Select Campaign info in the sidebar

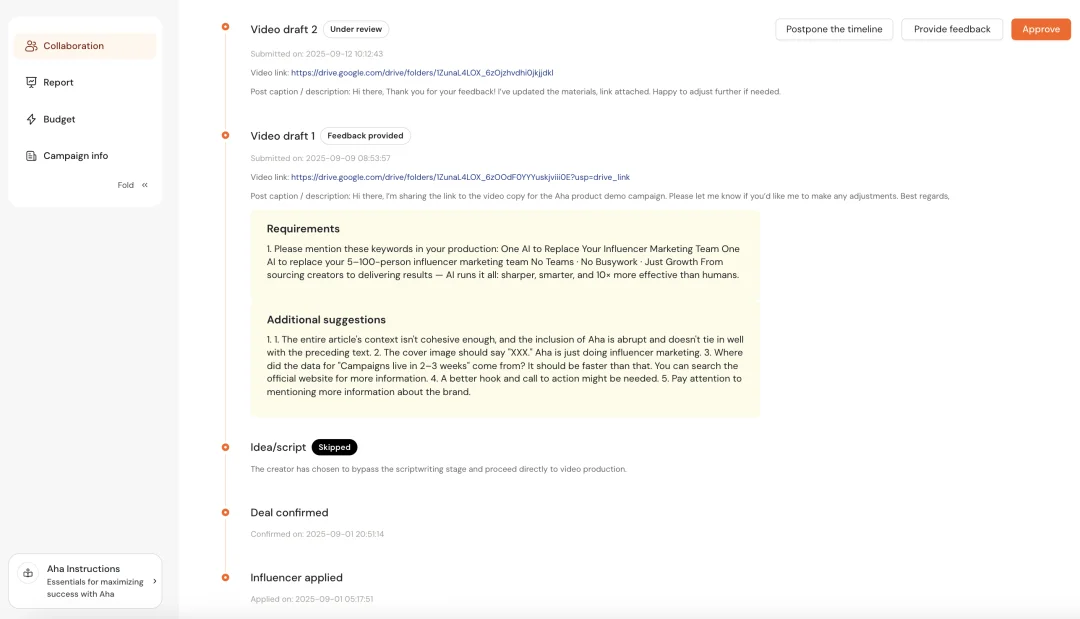coord(75,156)
